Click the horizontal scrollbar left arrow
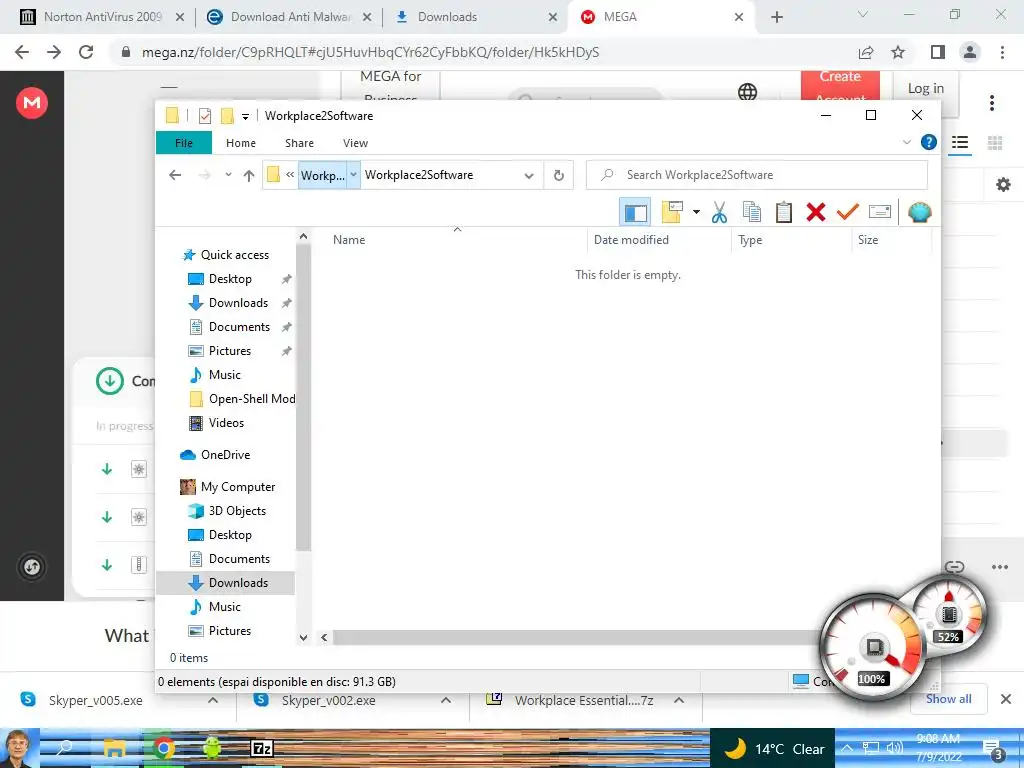 coord(324,637)
